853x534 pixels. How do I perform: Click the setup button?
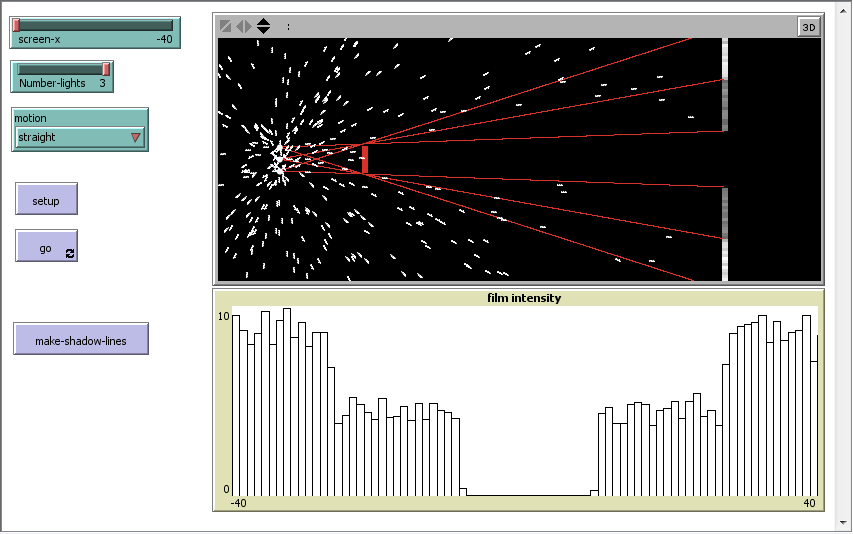(46, 198)
